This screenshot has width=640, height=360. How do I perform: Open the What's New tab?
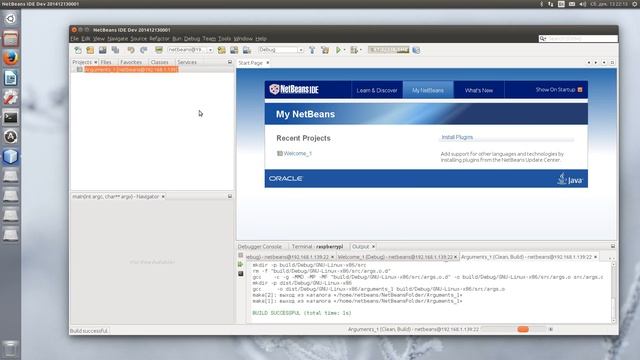(x=479, y=90)
